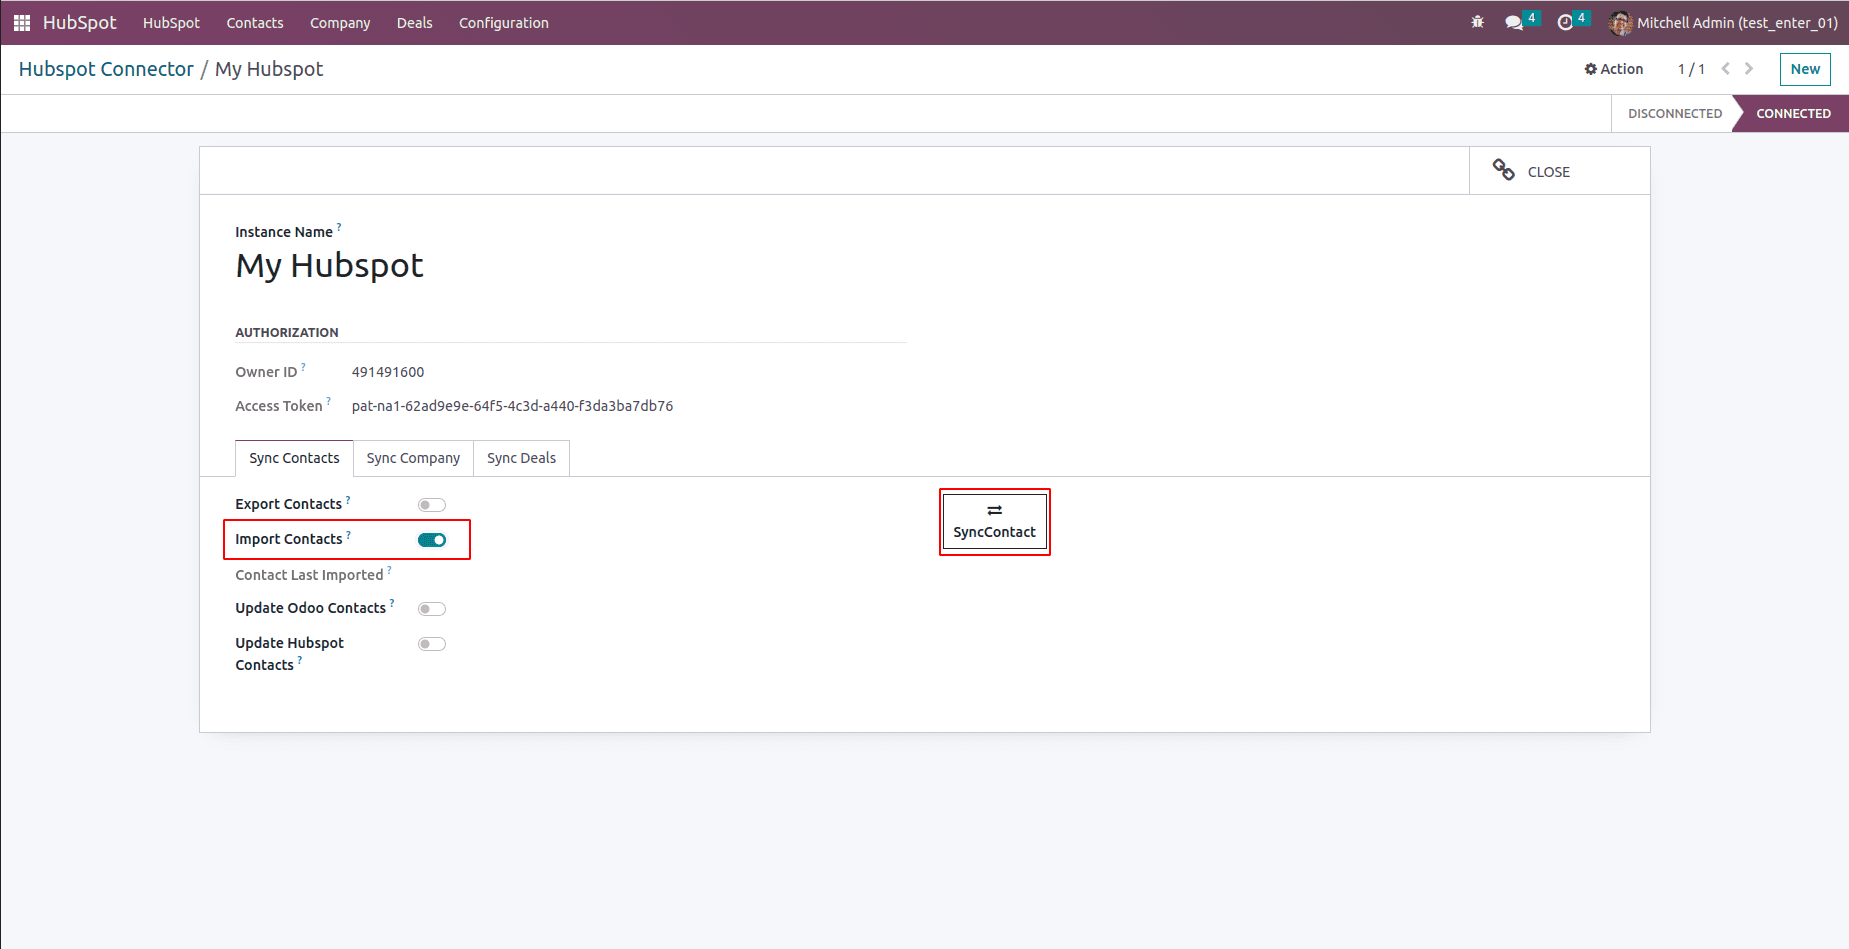Click the Access Token help question mark
The image size is (1849, 949).
click(328, 400)
